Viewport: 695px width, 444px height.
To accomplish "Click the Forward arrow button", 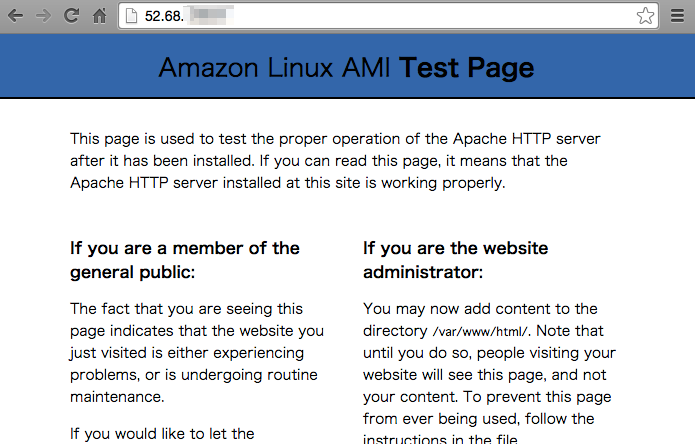I will [x=43, y=16].
